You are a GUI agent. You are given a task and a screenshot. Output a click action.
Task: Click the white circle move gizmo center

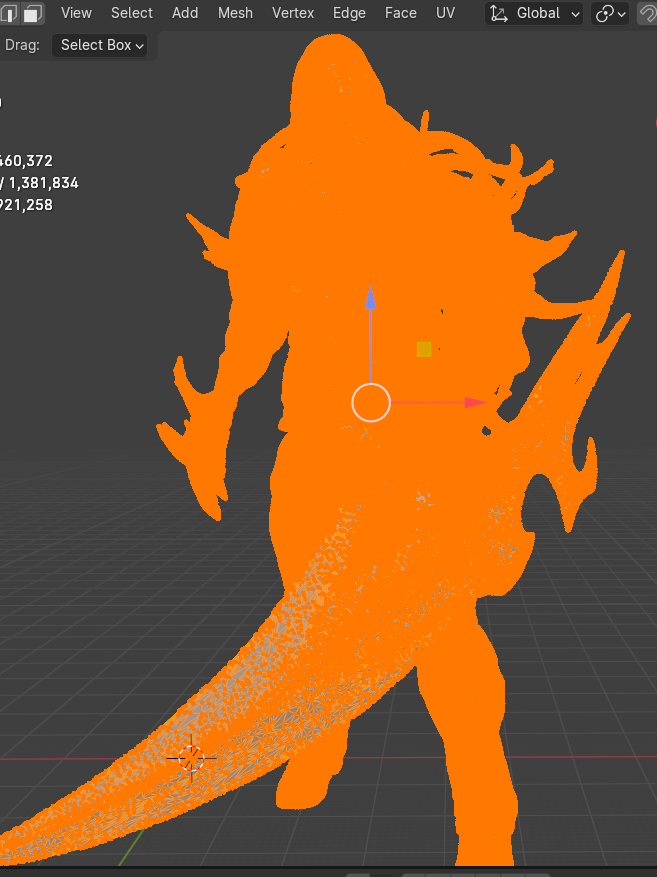pos(371,403)
